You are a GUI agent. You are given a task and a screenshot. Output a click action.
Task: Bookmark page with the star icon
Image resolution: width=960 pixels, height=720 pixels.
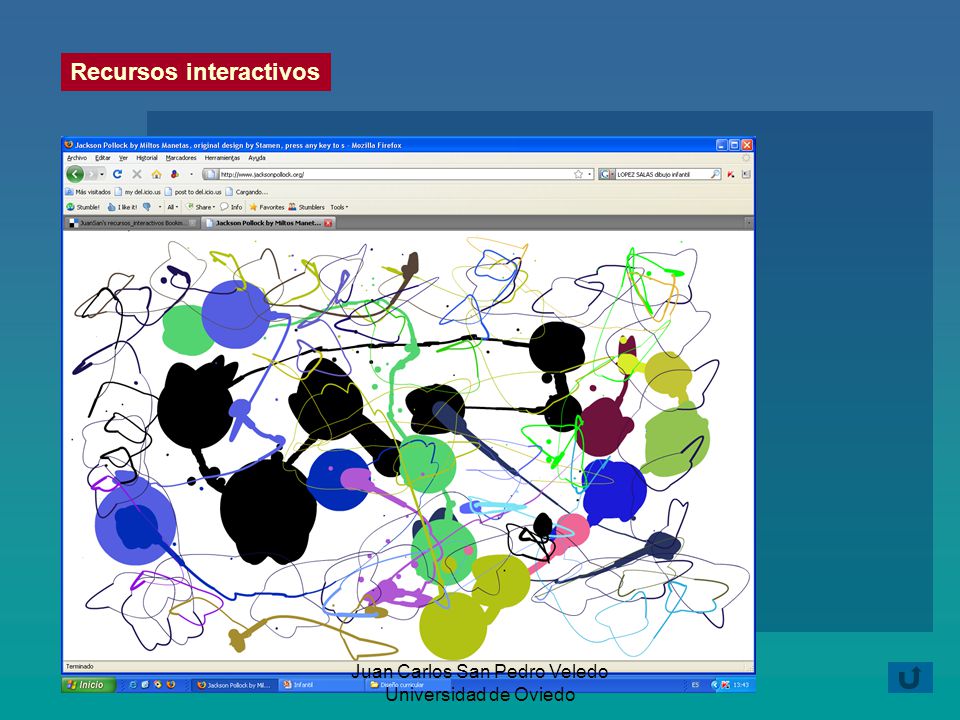(x=578, y=174)
